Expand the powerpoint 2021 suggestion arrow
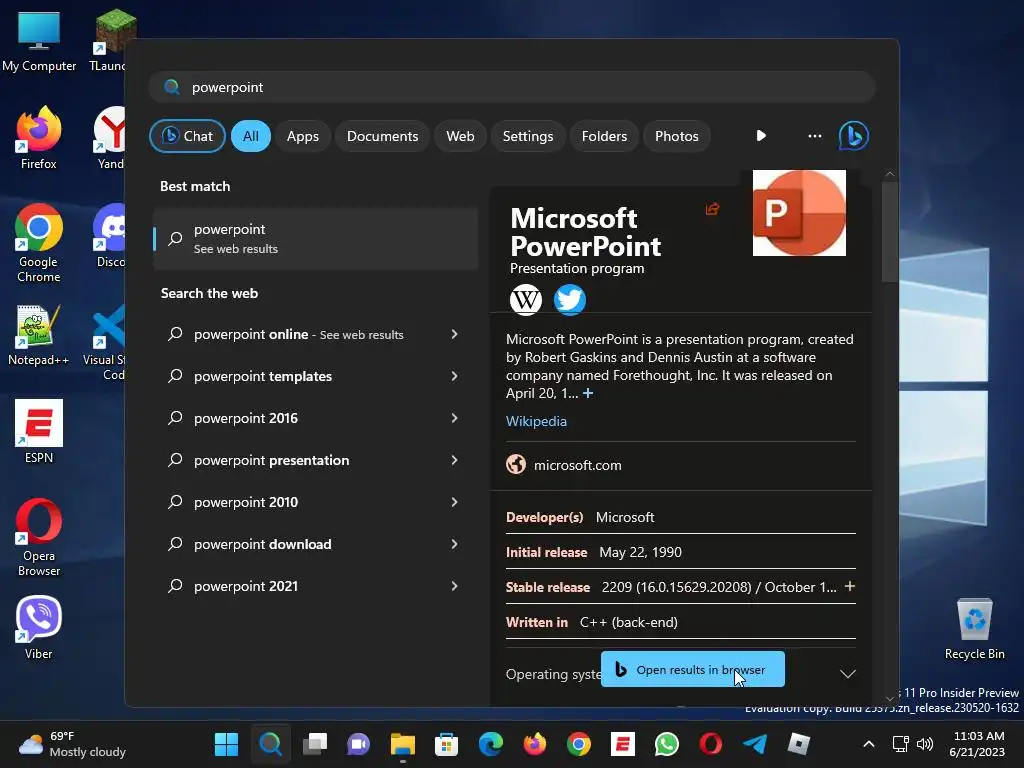 455,586
